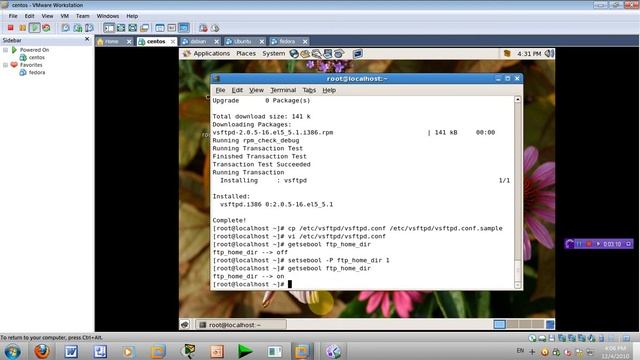Viewport: 640px width, 360px height.
Task: Close the debian tab
Action: [x=216, y=42]
